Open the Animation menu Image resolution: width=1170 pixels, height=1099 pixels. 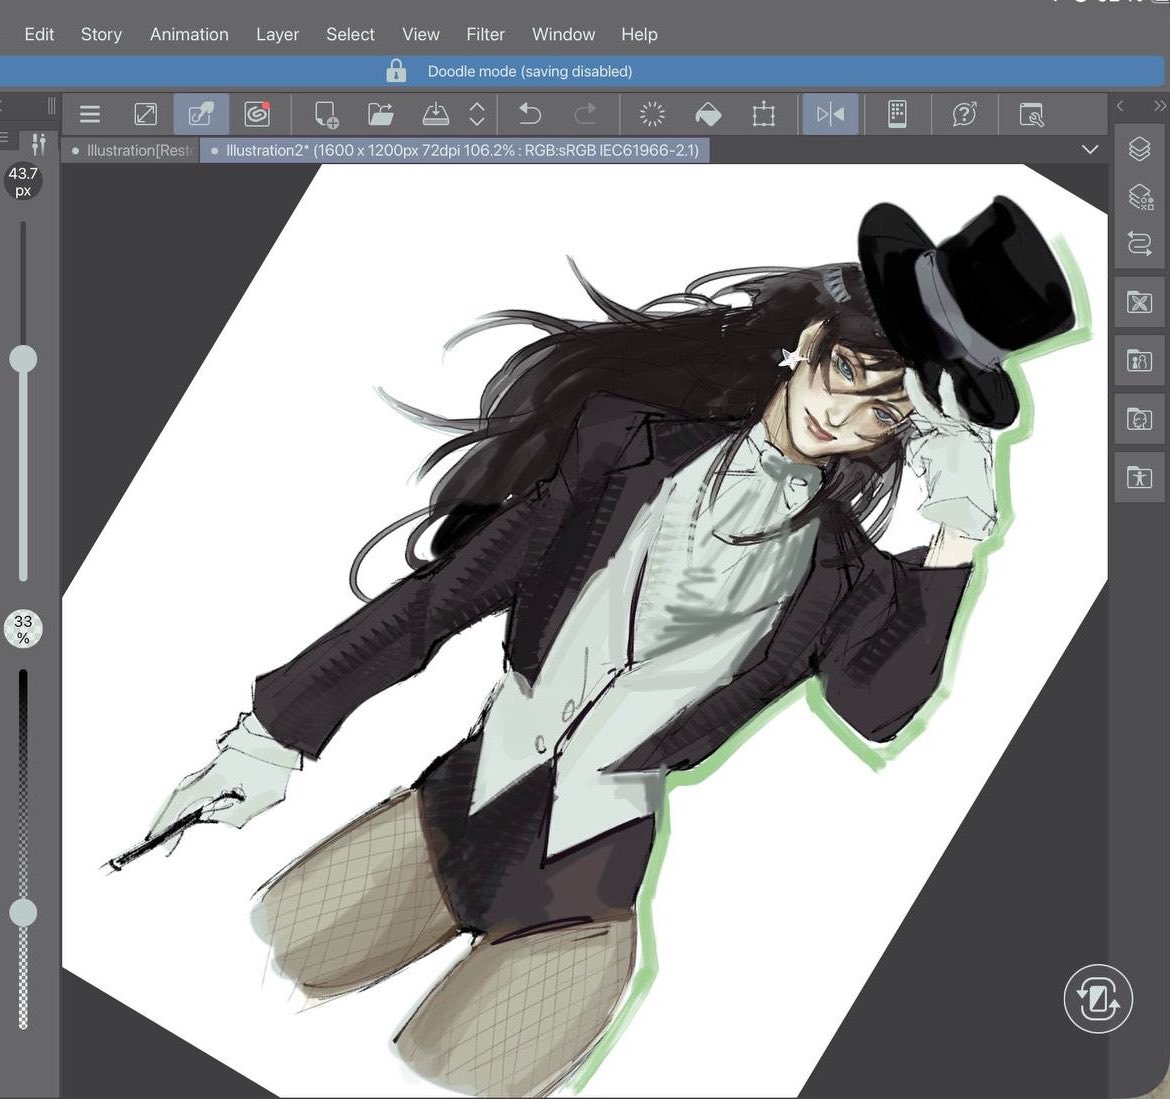pyautogui.click(x=189, y=34)
